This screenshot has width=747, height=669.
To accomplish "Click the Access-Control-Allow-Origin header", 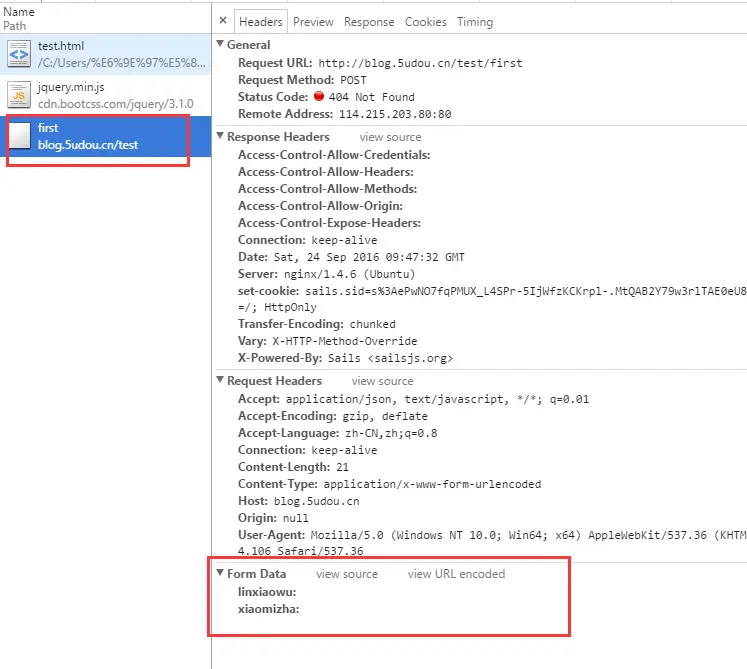I will coord(320,206).
